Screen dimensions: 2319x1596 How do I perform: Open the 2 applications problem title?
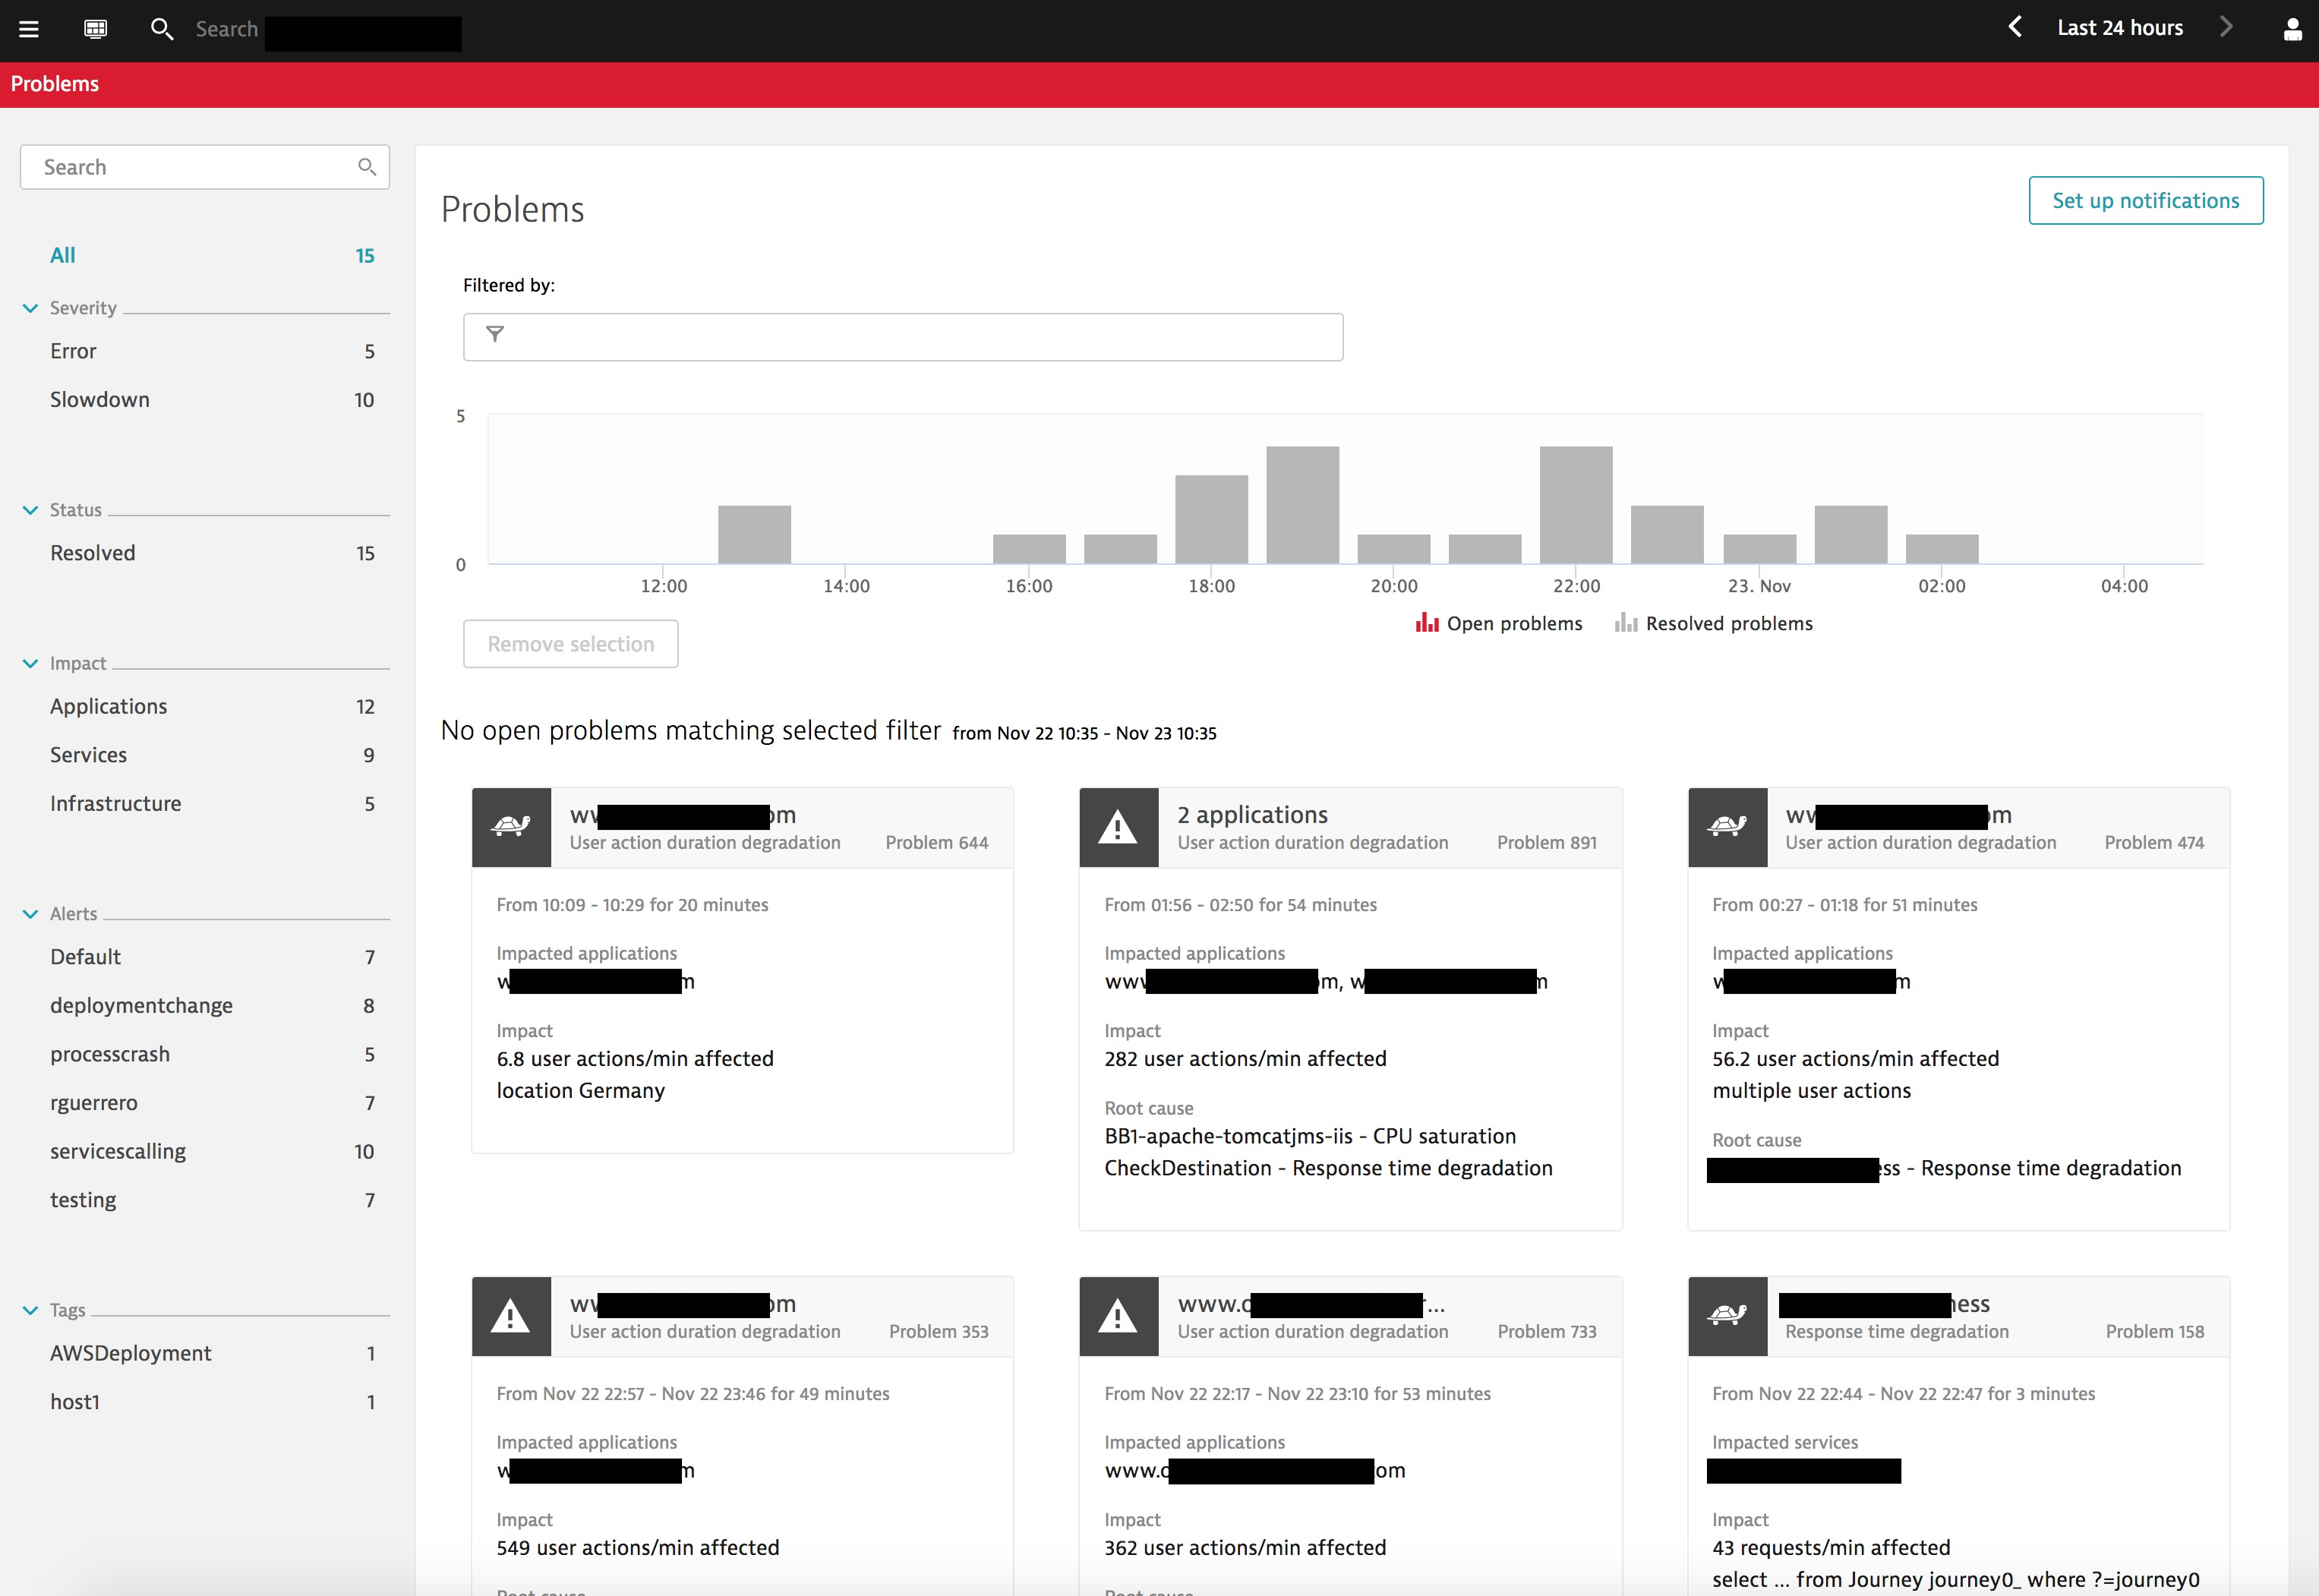pos(1252,815)
